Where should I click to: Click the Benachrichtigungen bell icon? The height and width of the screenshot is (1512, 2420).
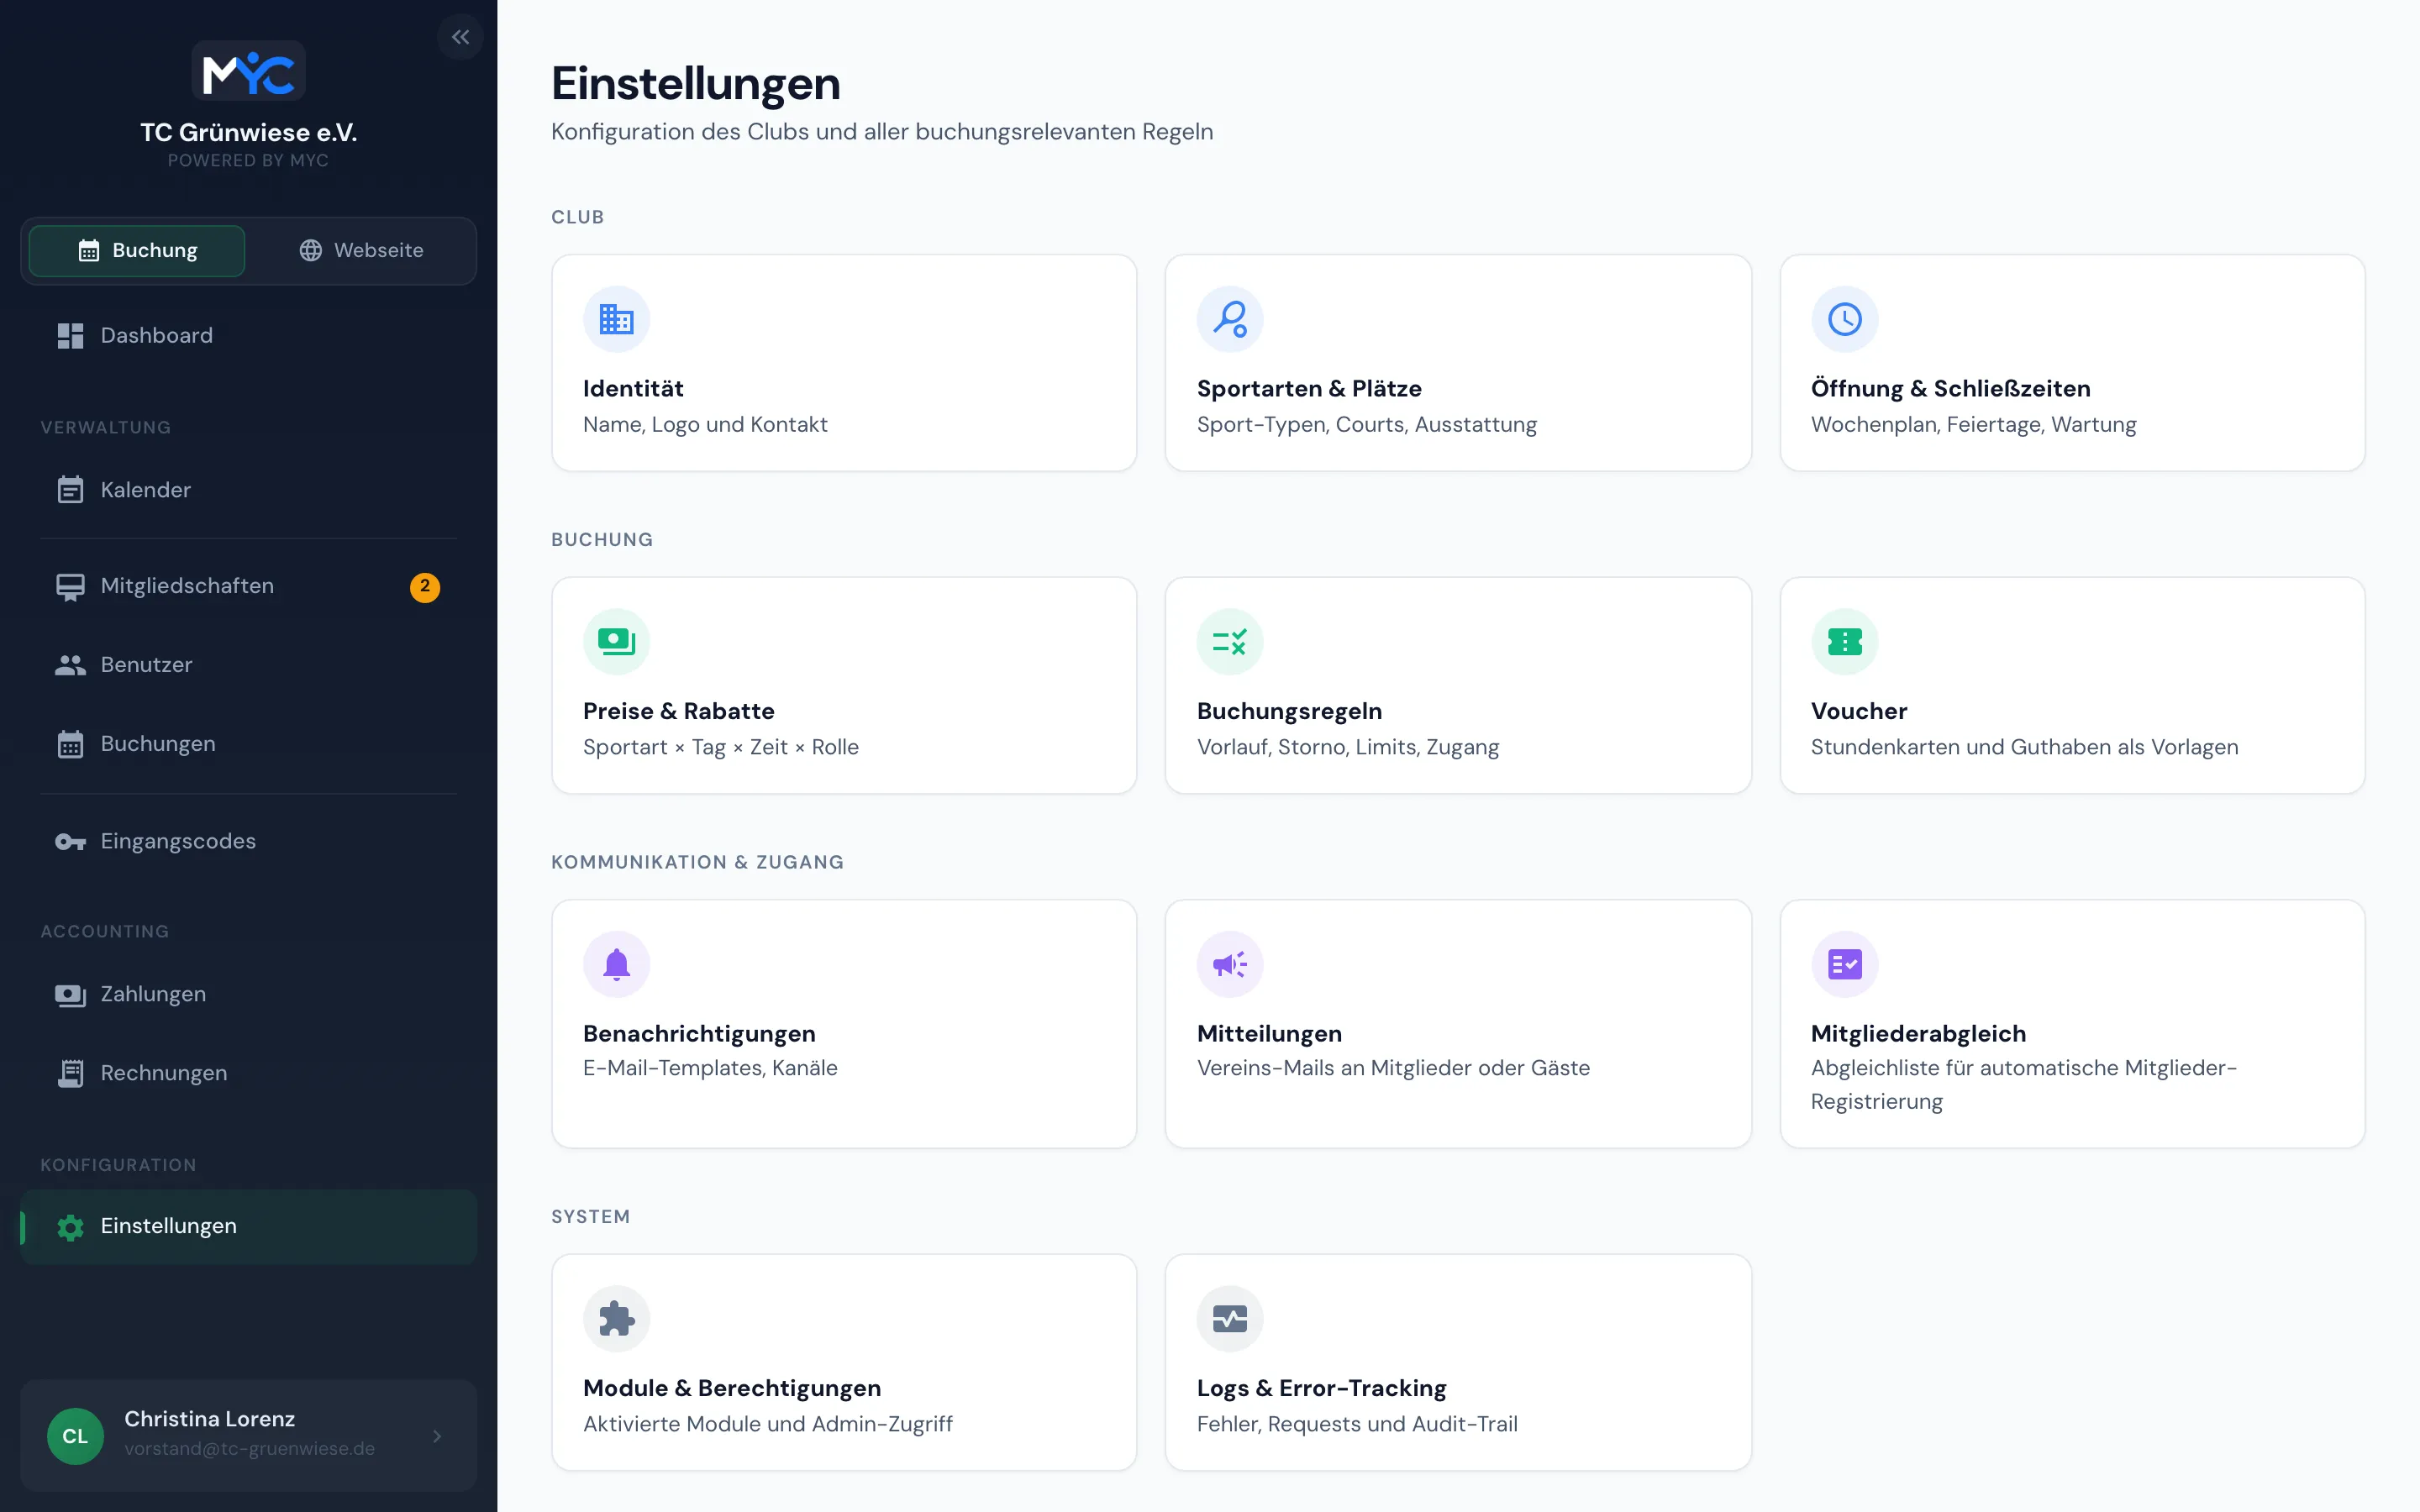click(616, 965)
